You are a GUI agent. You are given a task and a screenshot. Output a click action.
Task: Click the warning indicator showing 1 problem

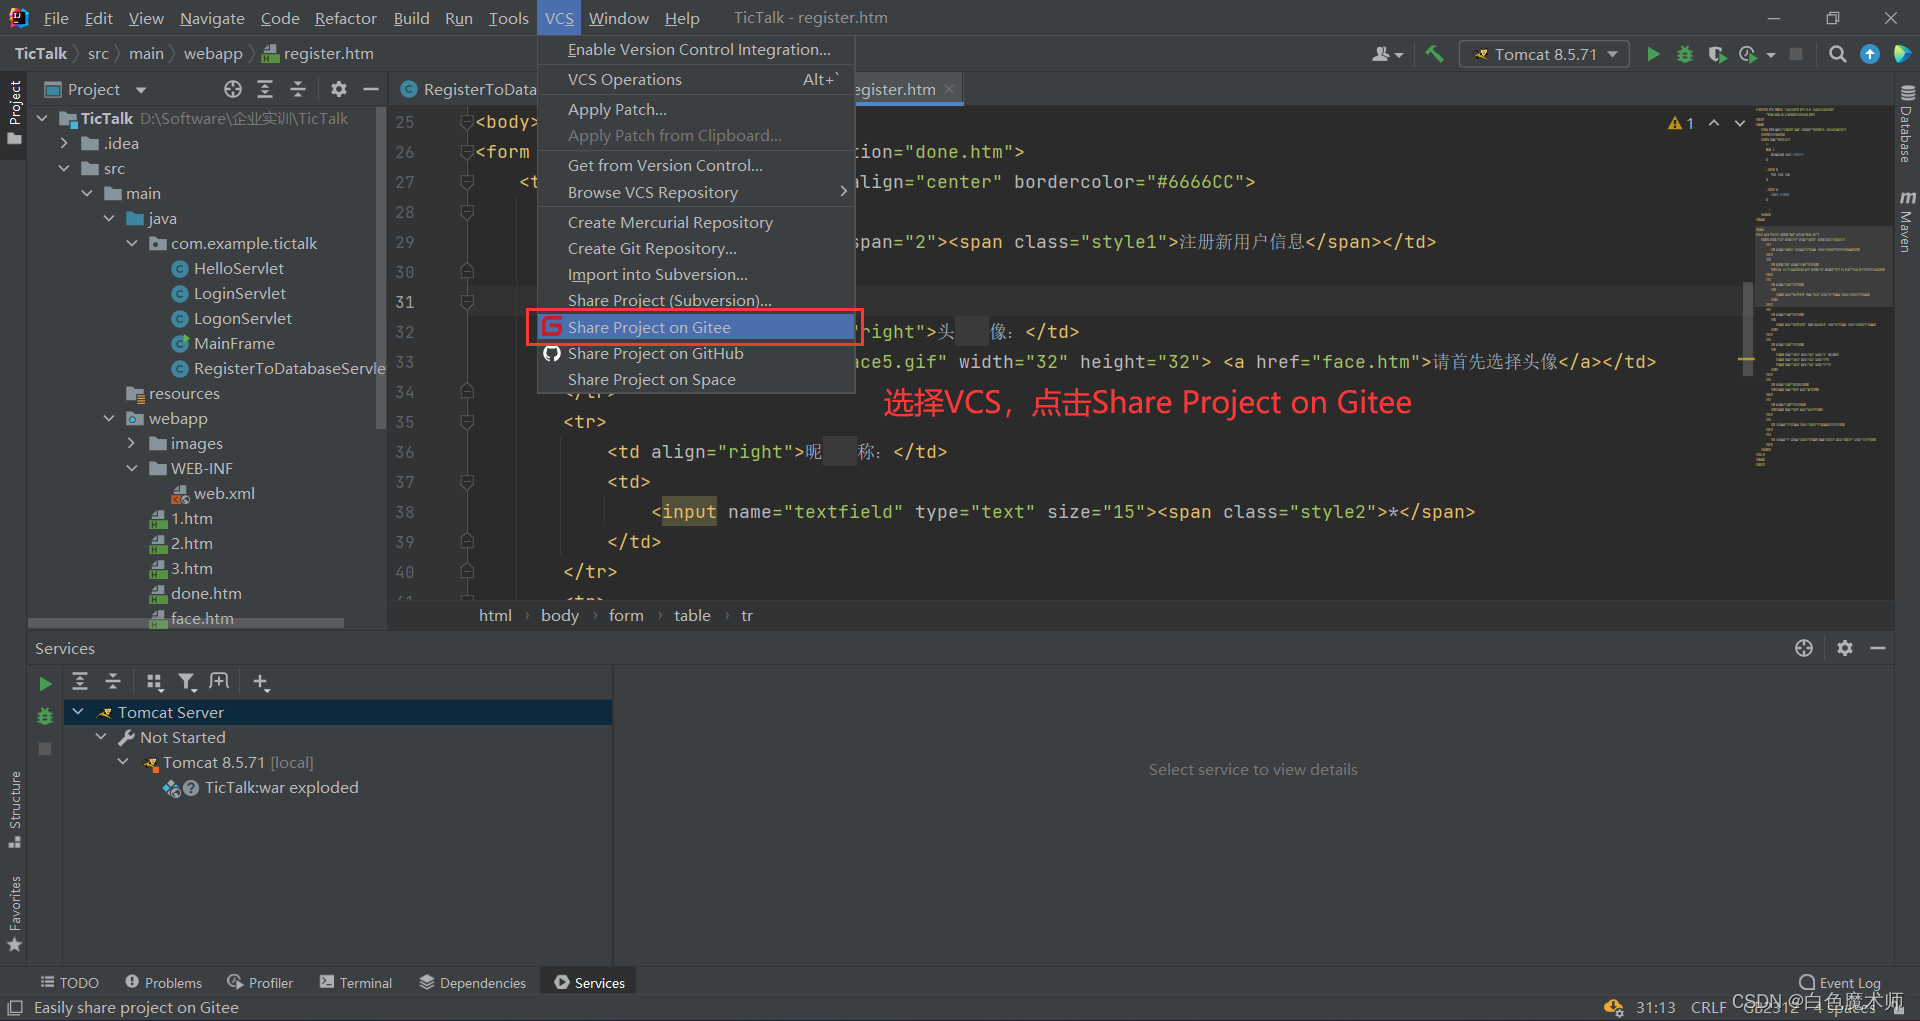point(1680,123)
